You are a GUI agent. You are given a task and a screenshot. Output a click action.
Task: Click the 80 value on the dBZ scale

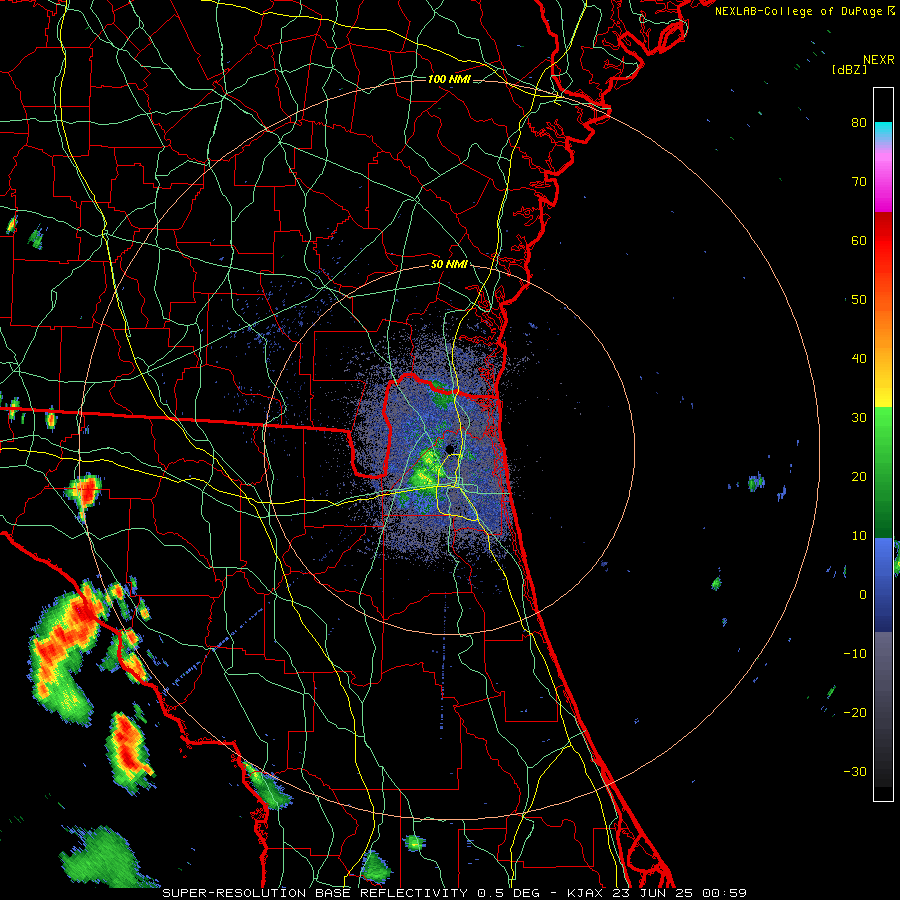coord(859,122)
